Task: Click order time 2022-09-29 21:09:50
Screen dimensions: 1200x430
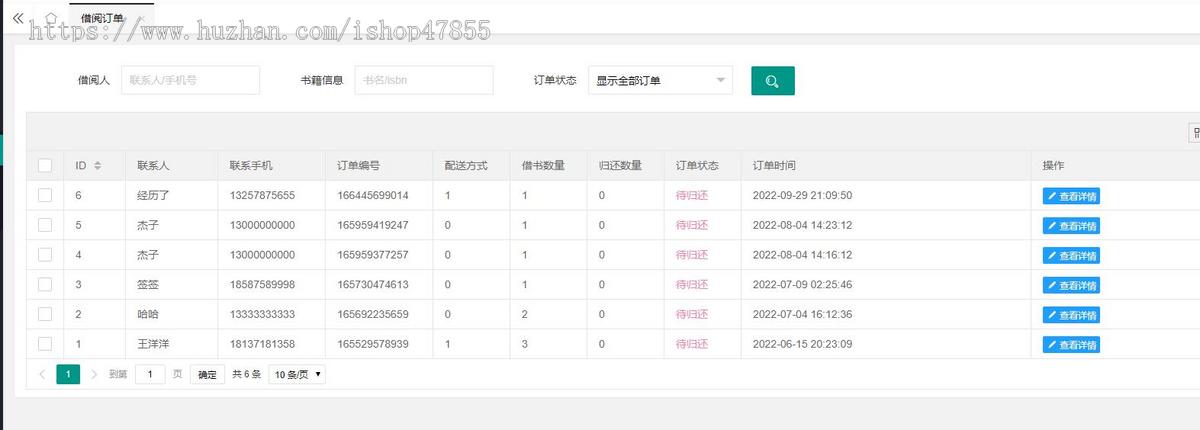Action: click(x=802, y=195)
